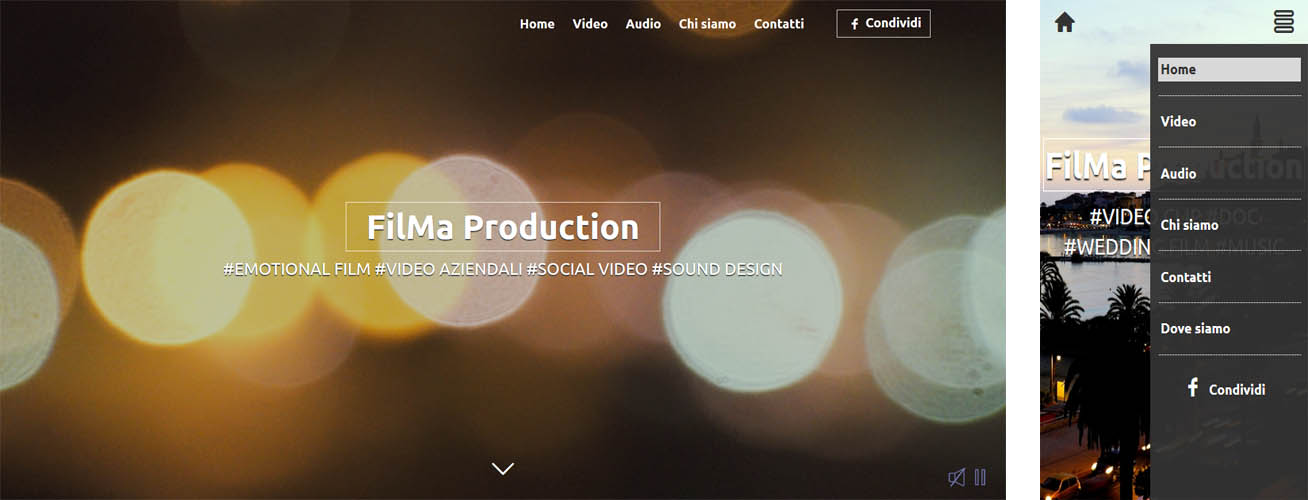The width and height of the screenshot is (1308, 500).
Task: Click the home icon in mobile header
Action: 1064,22
